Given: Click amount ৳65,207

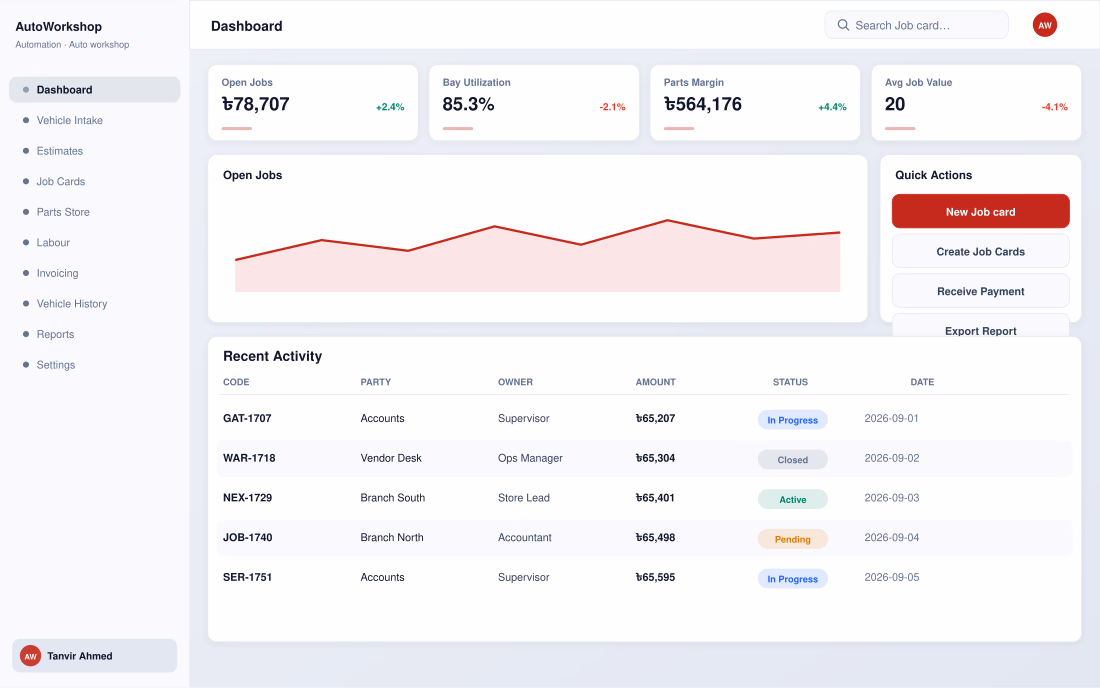Looking at the screenshot, I should 655,419.
